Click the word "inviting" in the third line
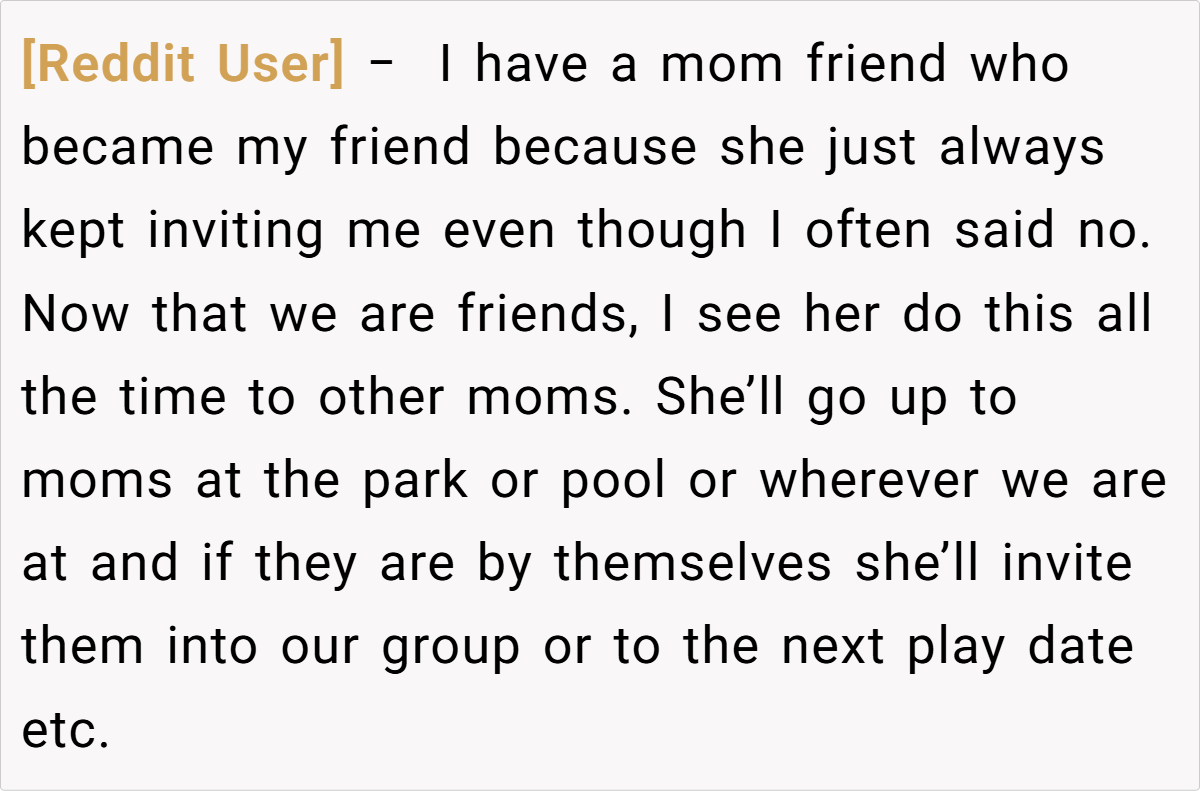Image resolution: width=1200 pixels, height=791 pixels. 236,232
